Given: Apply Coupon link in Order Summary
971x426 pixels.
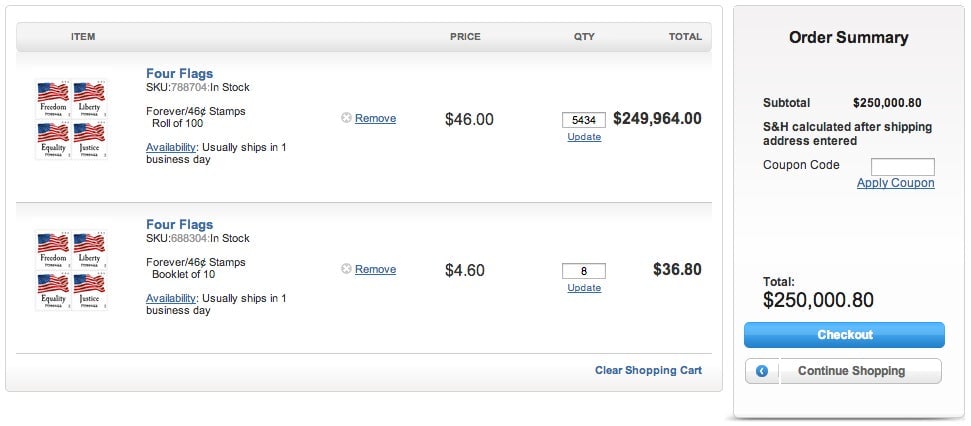Looking at the screenshot, I should (895, 183).
